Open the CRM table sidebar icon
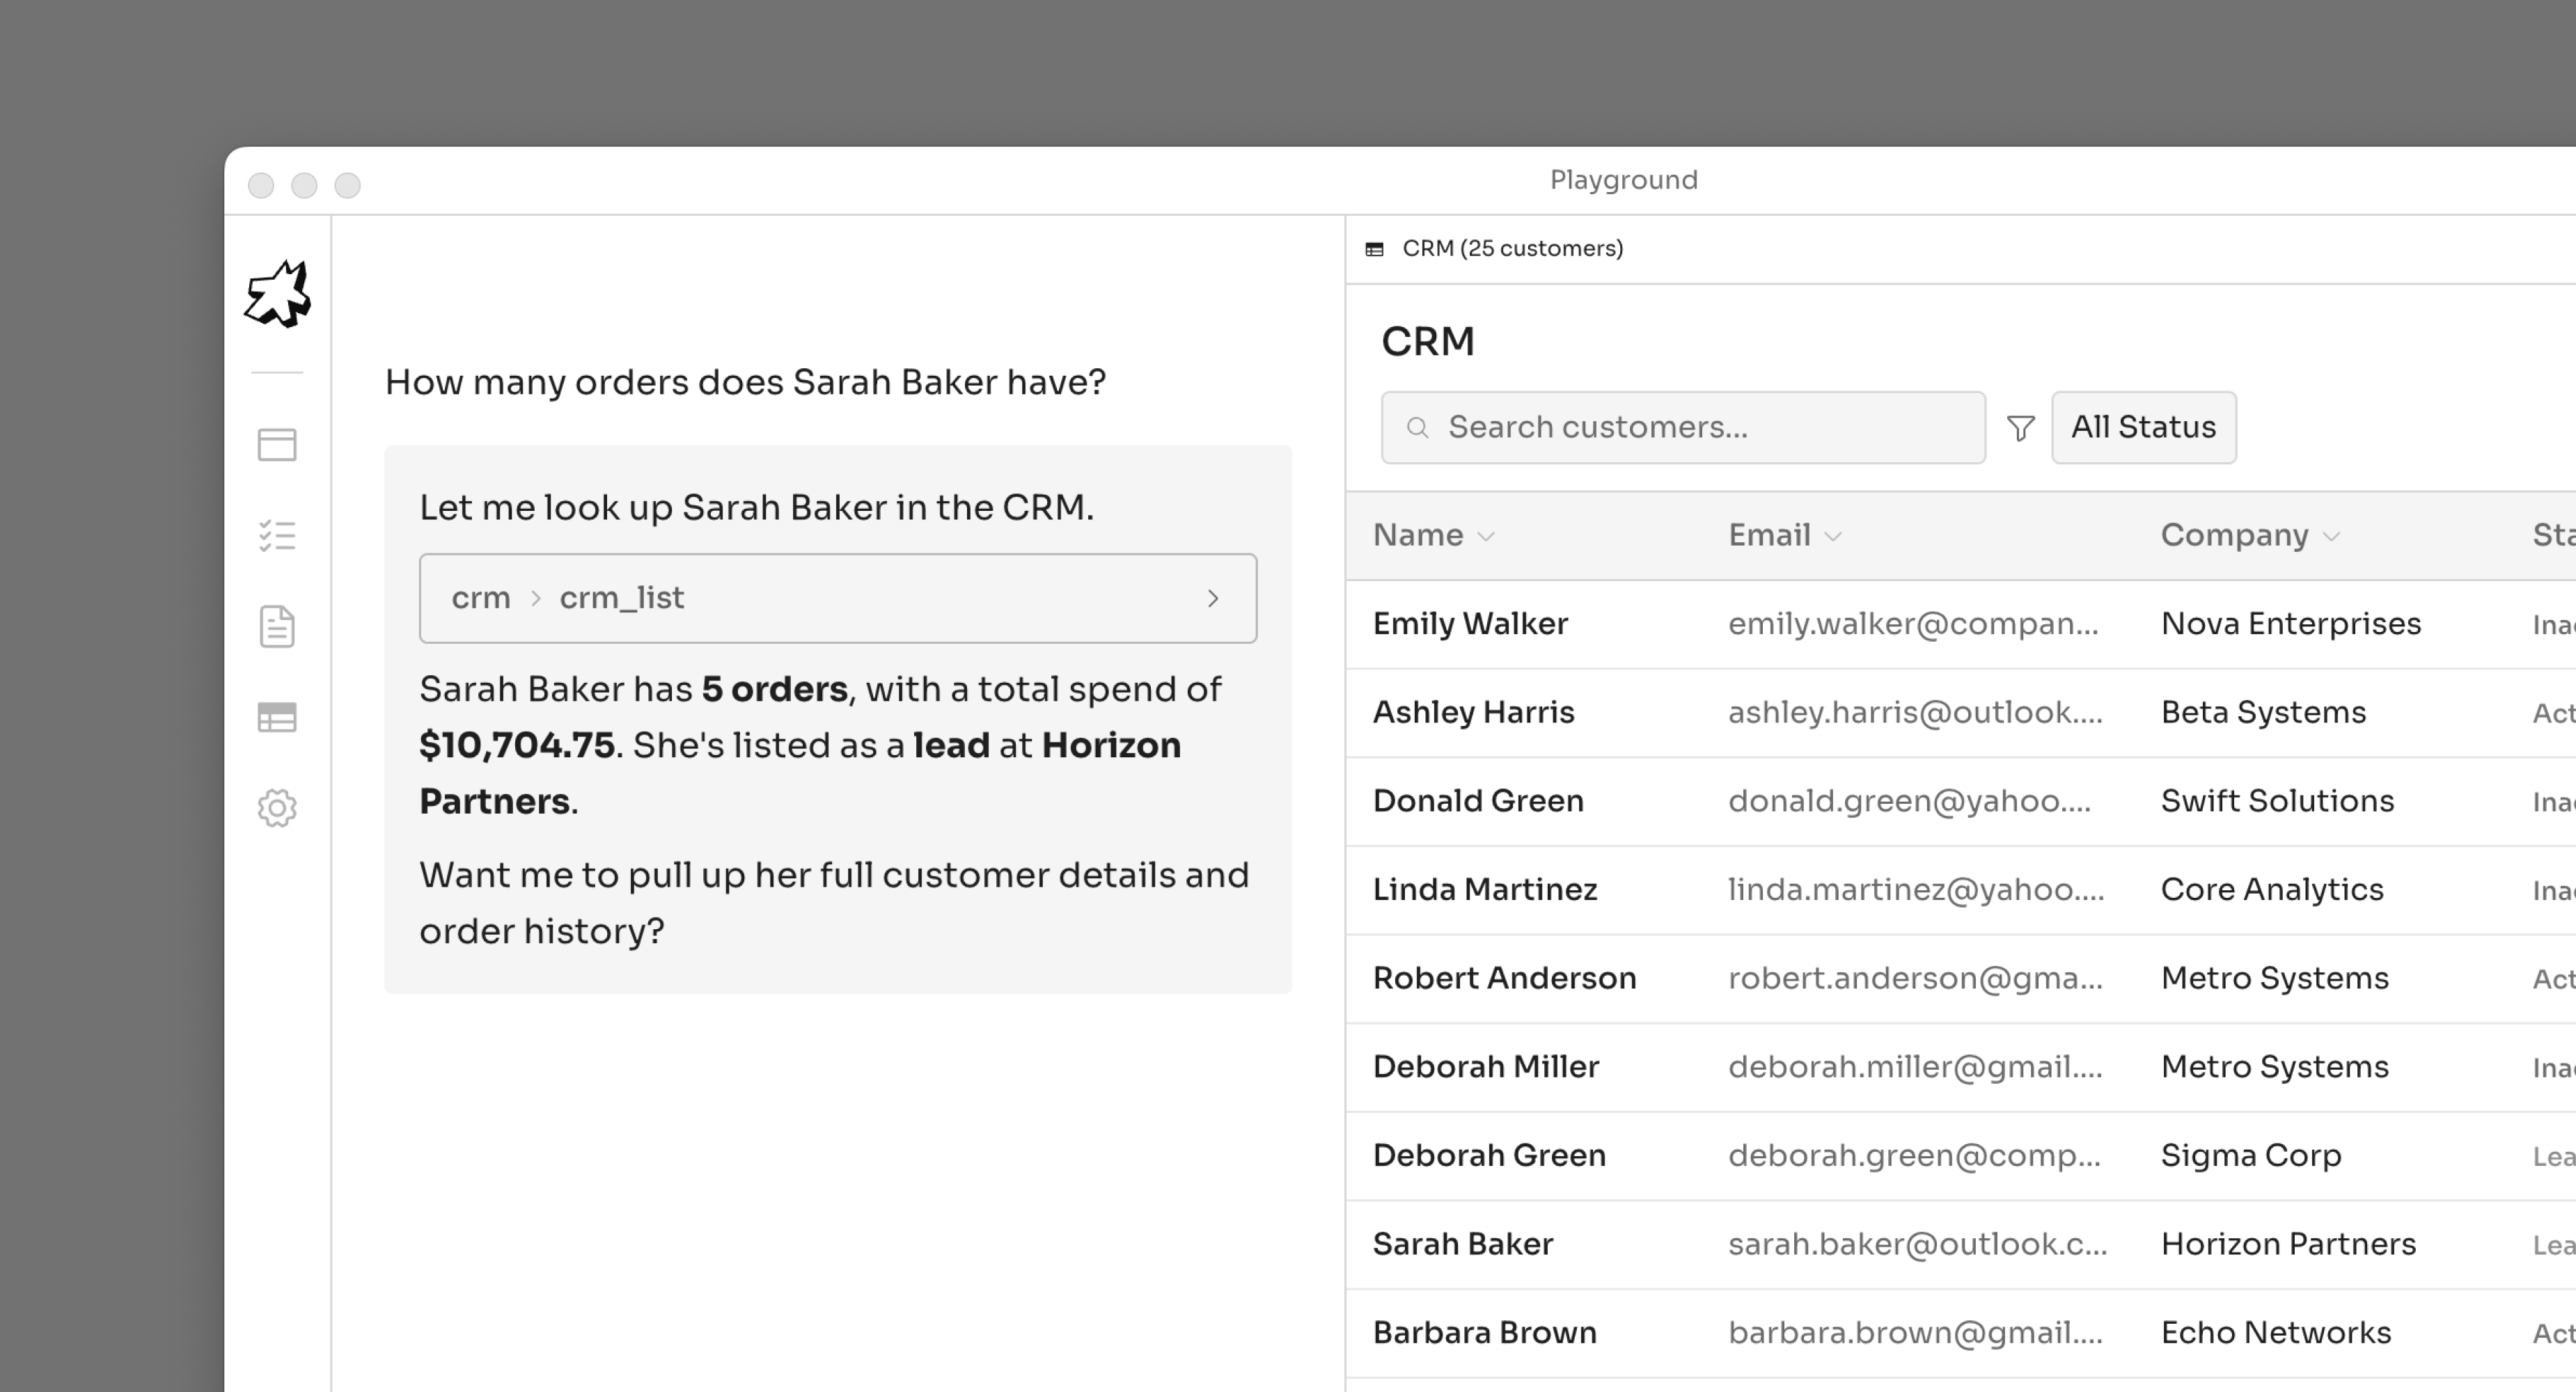The height and width of the screenshot is (1392, 2576). point(277,717)
